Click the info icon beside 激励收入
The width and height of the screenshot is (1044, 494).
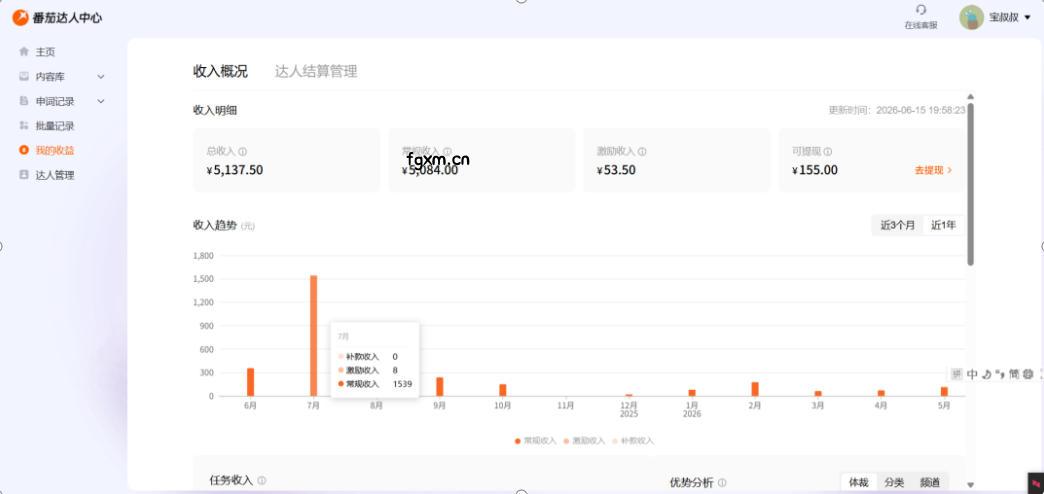point(642,152)
